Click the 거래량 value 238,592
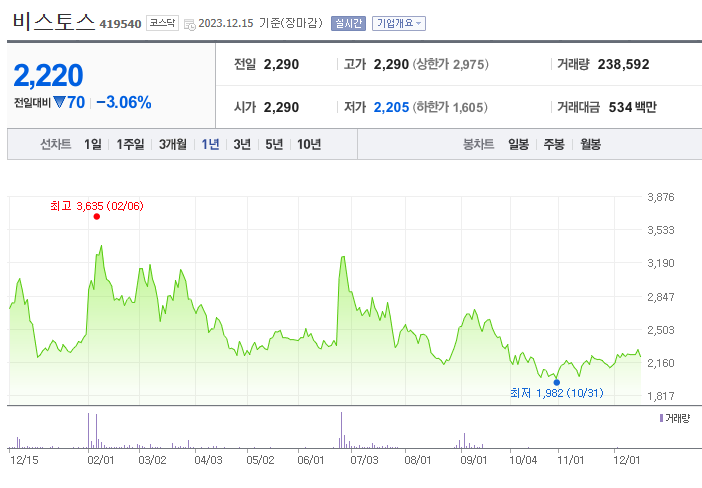This screenshot has width=702, height=488. point(623,64)
